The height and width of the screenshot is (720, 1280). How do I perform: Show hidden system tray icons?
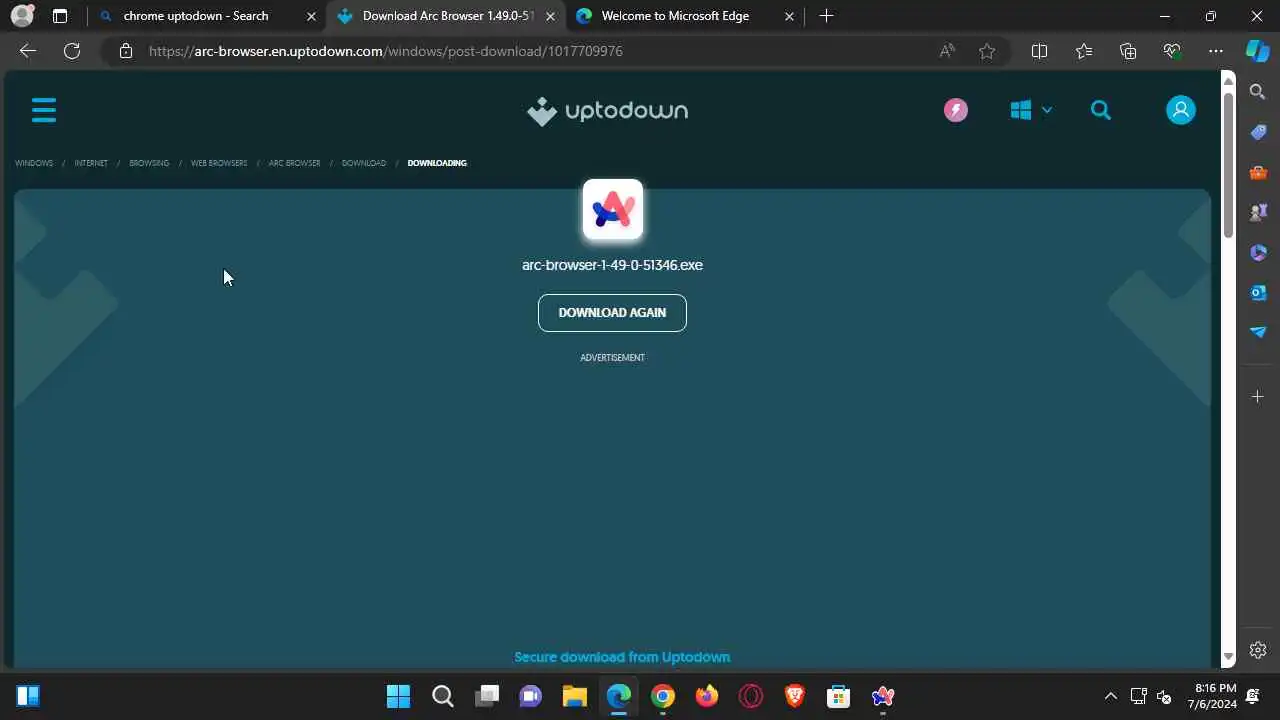click(1110, 696)
